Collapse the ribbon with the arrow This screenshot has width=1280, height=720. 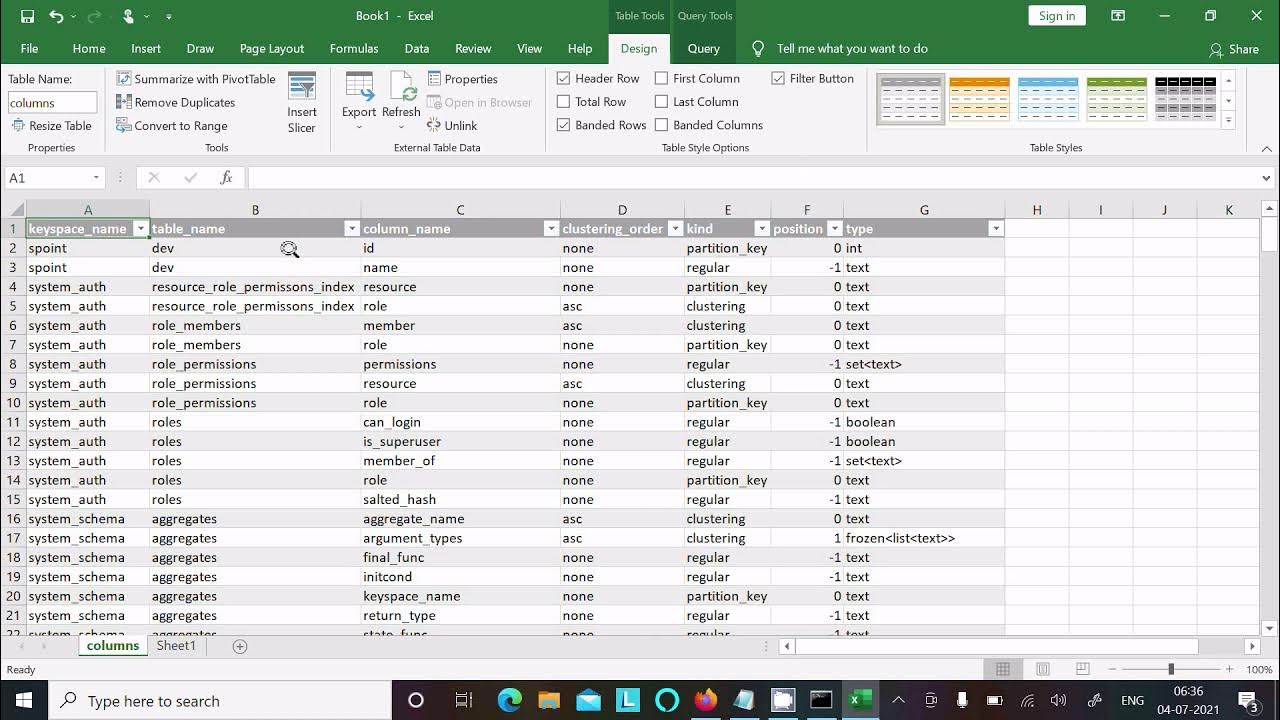tap(1267, 149)
